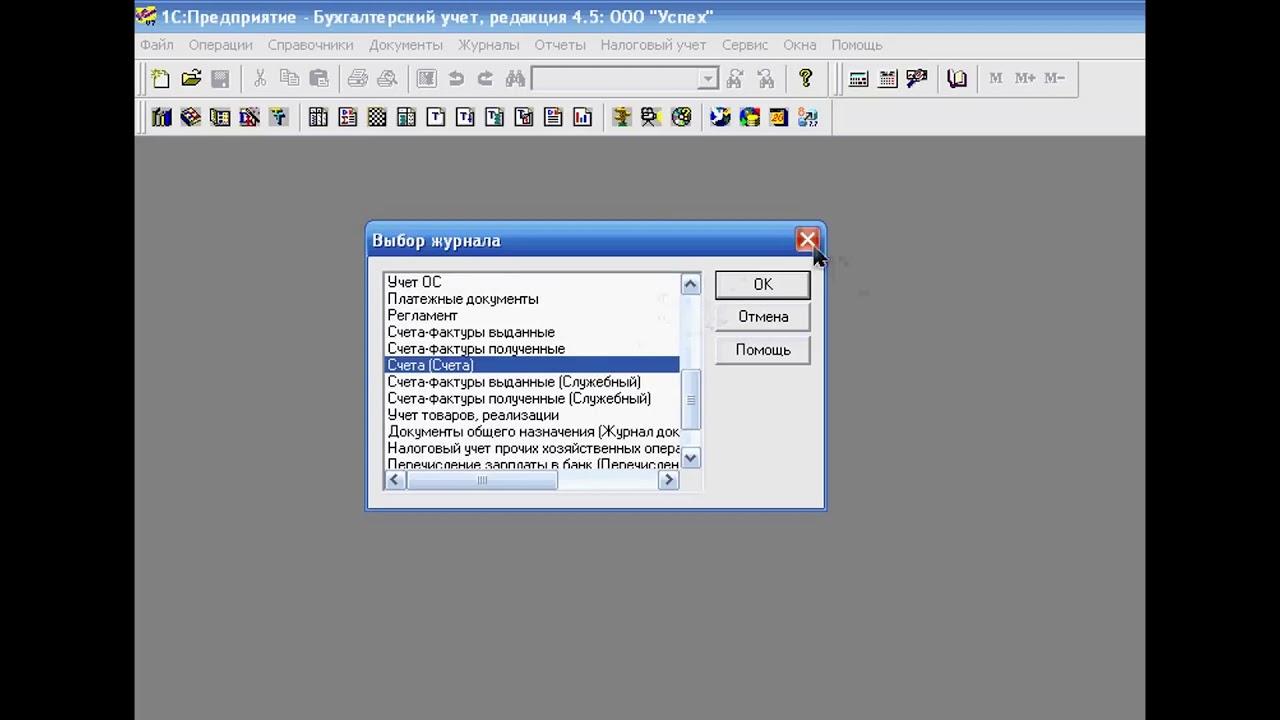The width and height of the screenshot is (1280, 720).
Task: Select Налоговый учет прочих хозяйственных row
Action: tap(532, 448)
